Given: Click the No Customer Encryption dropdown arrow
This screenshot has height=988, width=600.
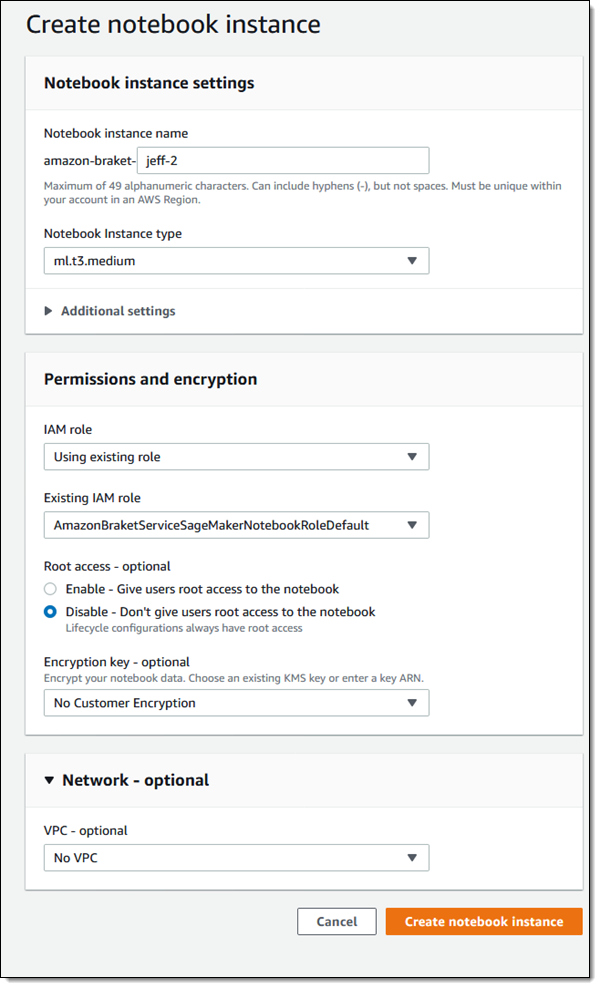Looking at the screenshot, I should coord(412,703).
